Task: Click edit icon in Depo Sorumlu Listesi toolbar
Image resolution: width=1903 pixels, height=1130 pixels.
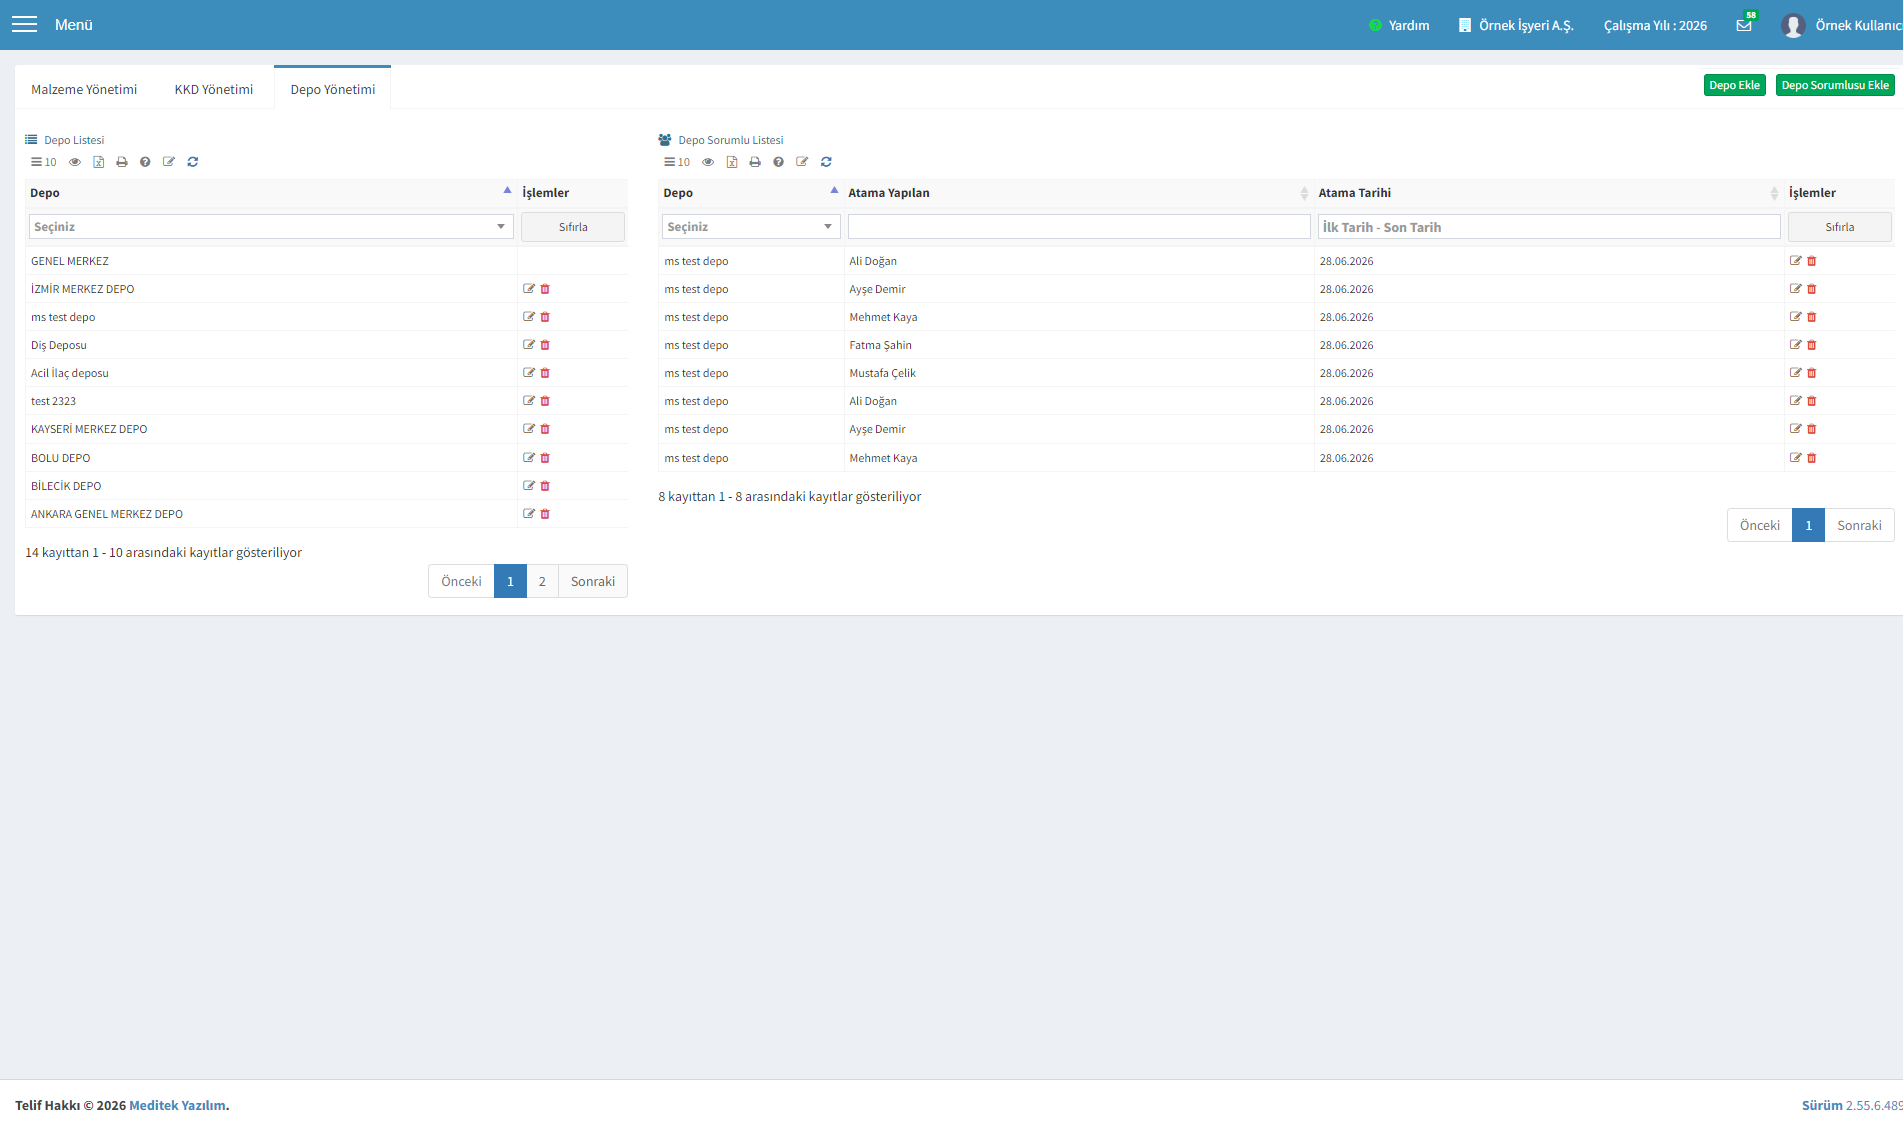Action: coord(802,162)
